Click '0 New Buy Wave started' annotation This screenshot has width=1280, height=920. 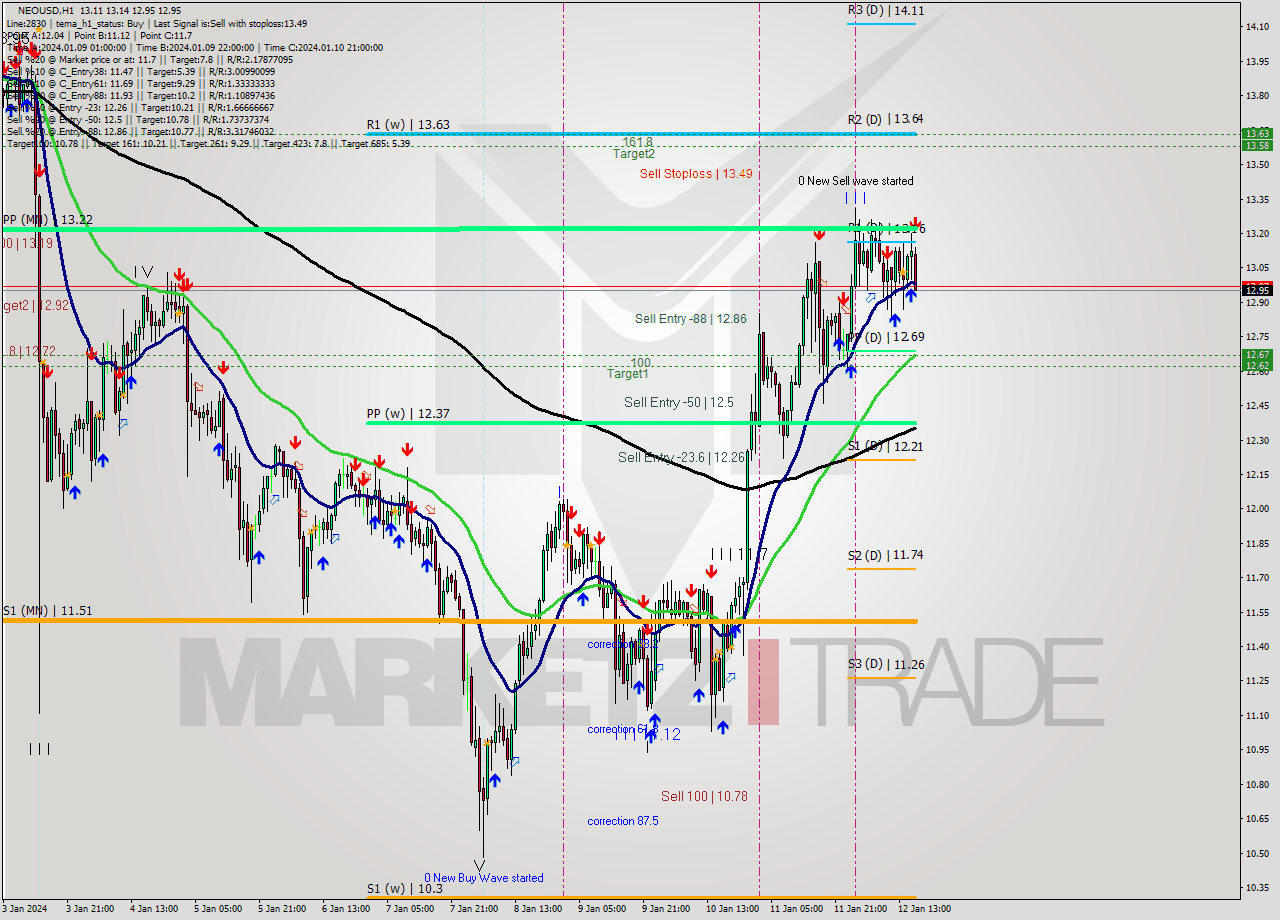click(x=484, y=878)
